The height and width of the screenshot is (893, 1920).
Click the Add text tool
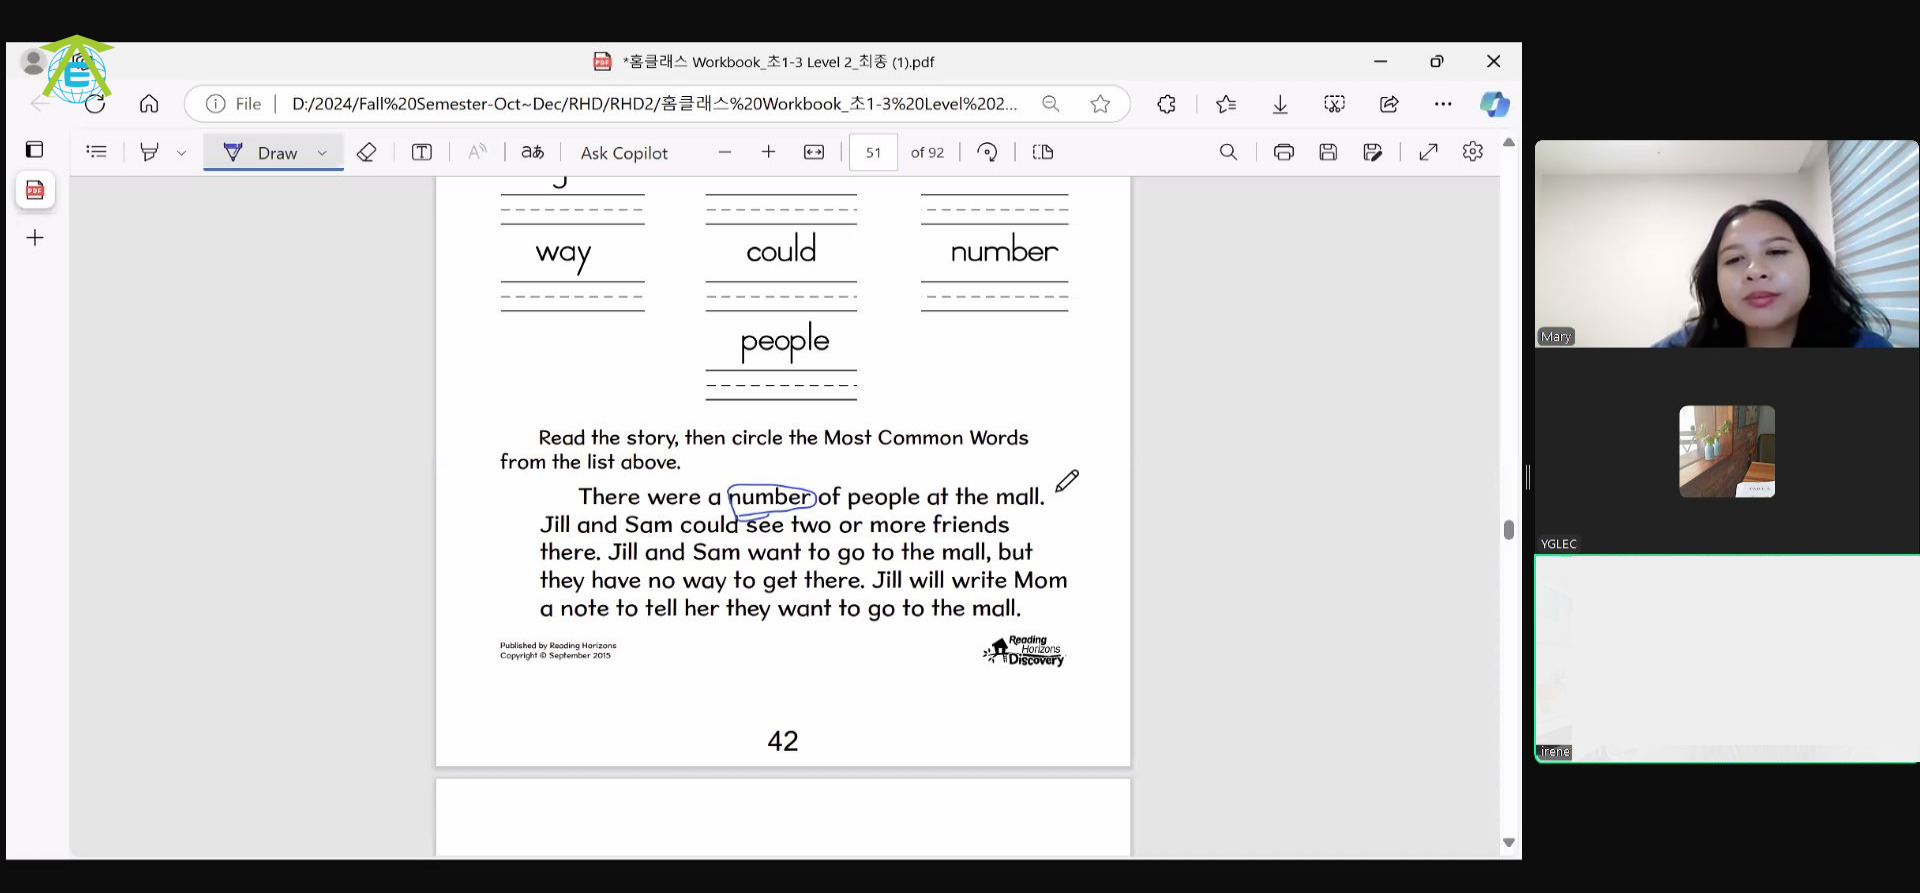coord(422,152)
